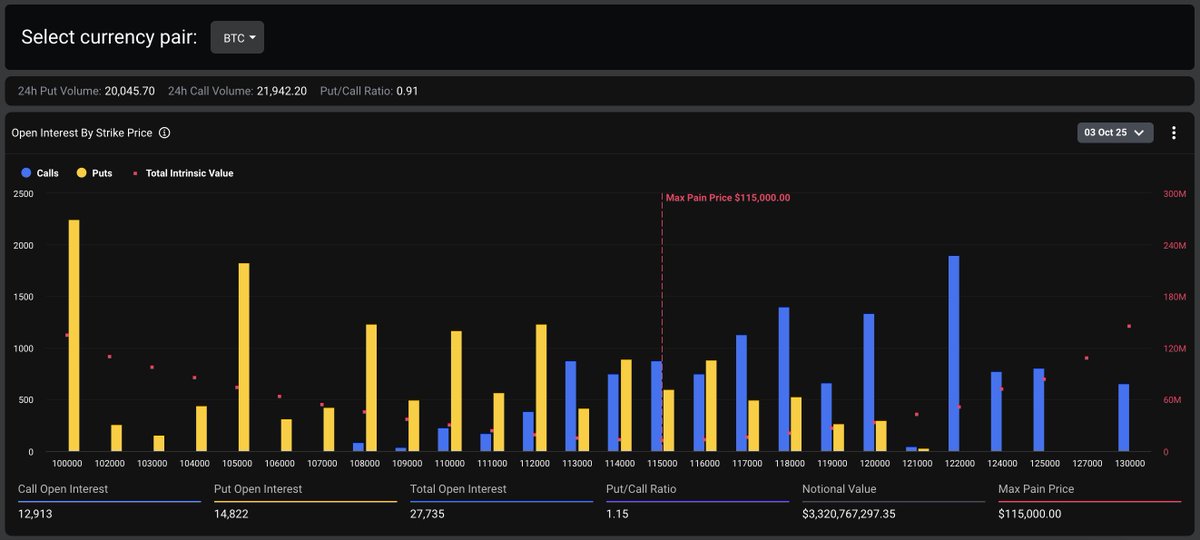Click the blue call bar at 118000
The height and width of the screenshot is (540, 1200).
[784, 380]
